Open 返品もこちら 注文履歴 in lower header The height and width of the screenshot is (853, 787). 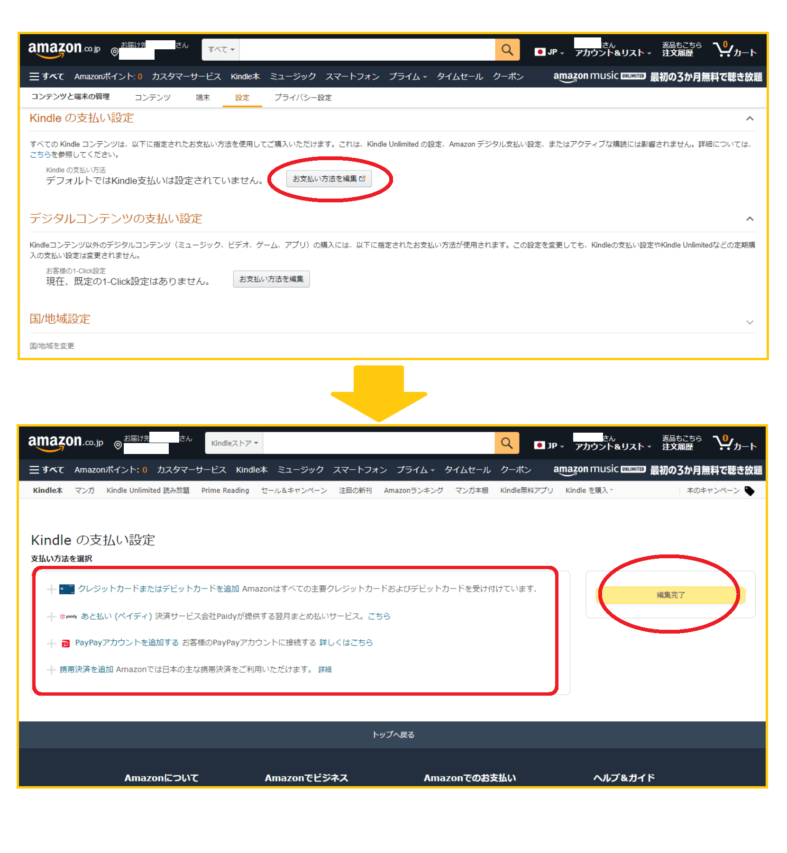tap(681, 443)
